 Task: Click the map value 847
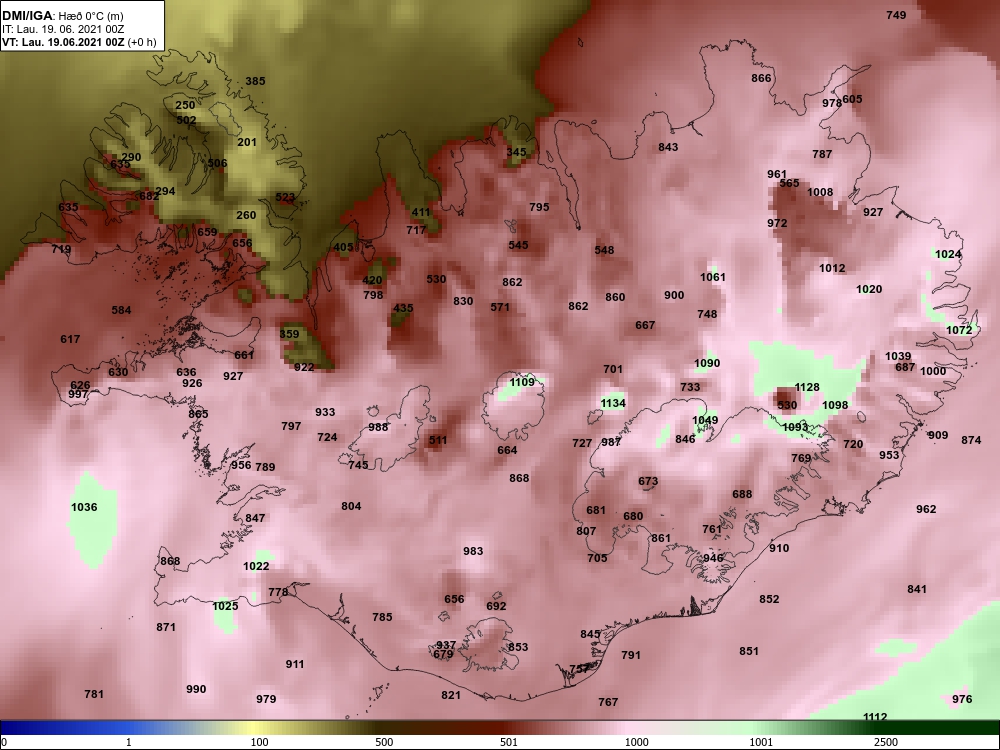[254, 518]
